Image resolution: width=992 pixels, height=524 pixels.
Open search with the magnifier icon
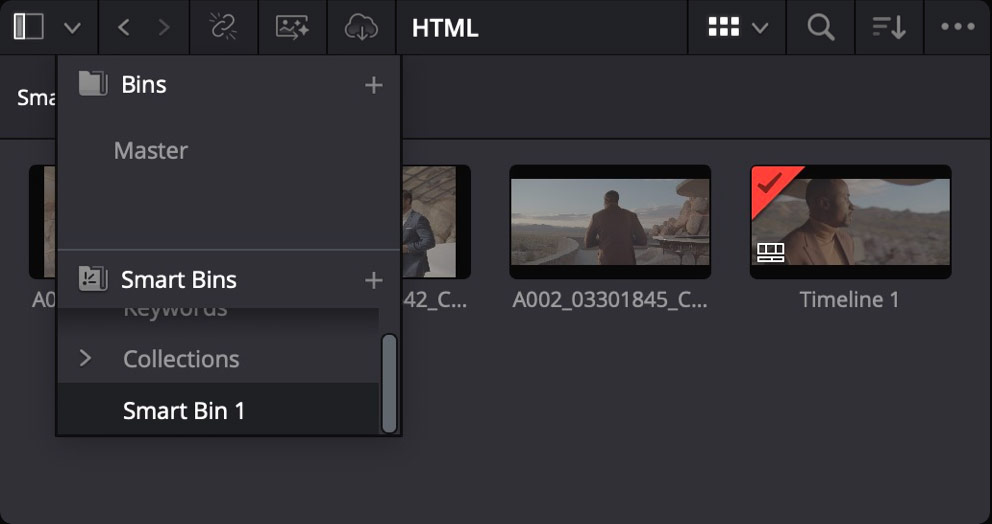[821, 27]
